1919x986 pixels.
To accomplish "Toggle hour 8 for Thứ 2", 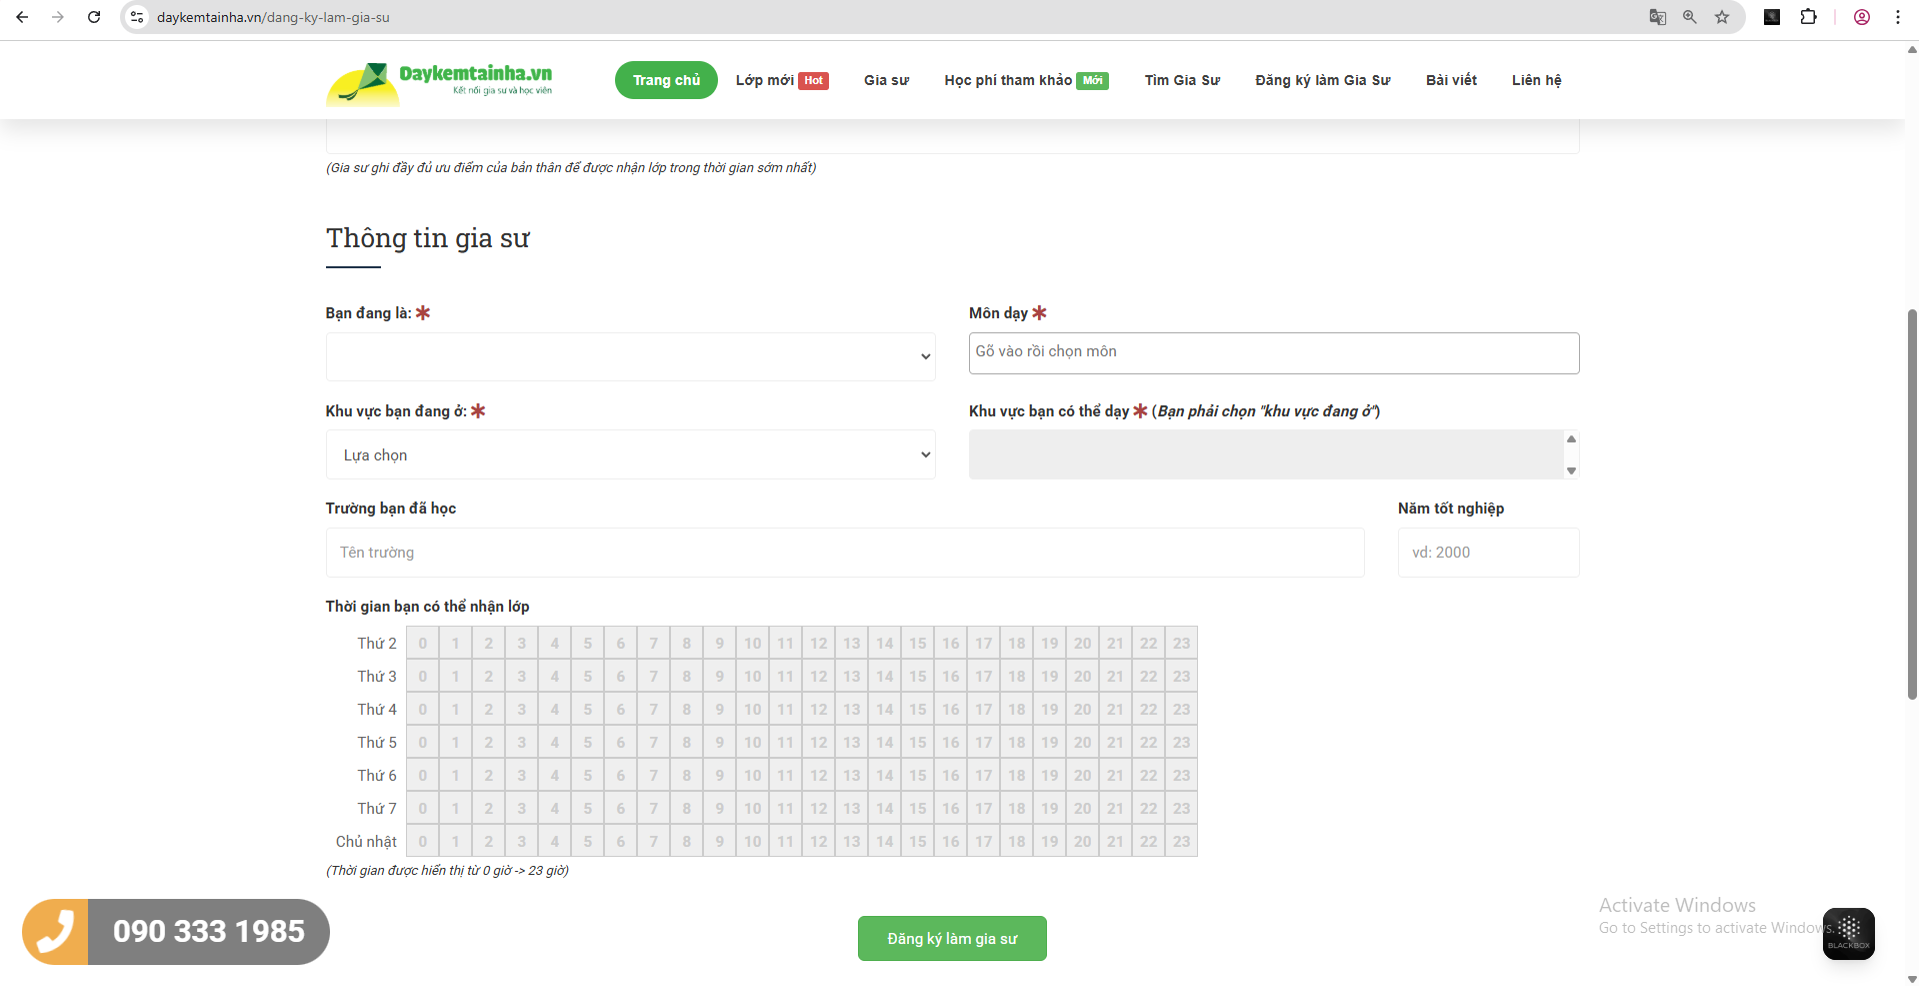I will (x=687, y=643).
